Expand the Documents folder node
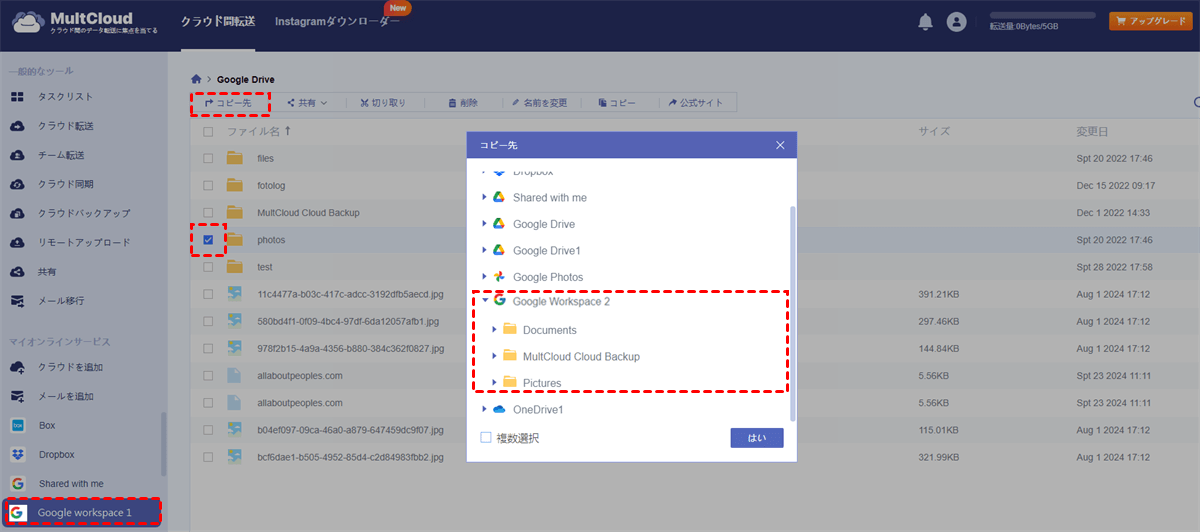This screenshot has height=532, width=1200. (x=494, y=329)
